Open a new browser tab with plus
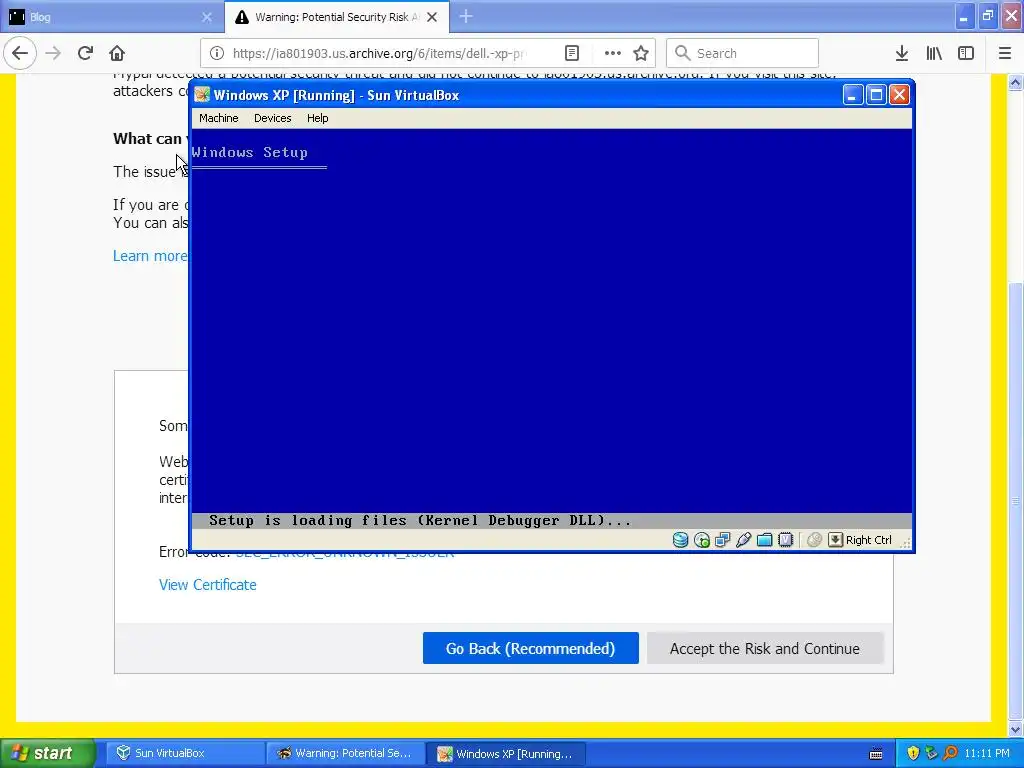The image size is (1024, 768). (466, 17)
